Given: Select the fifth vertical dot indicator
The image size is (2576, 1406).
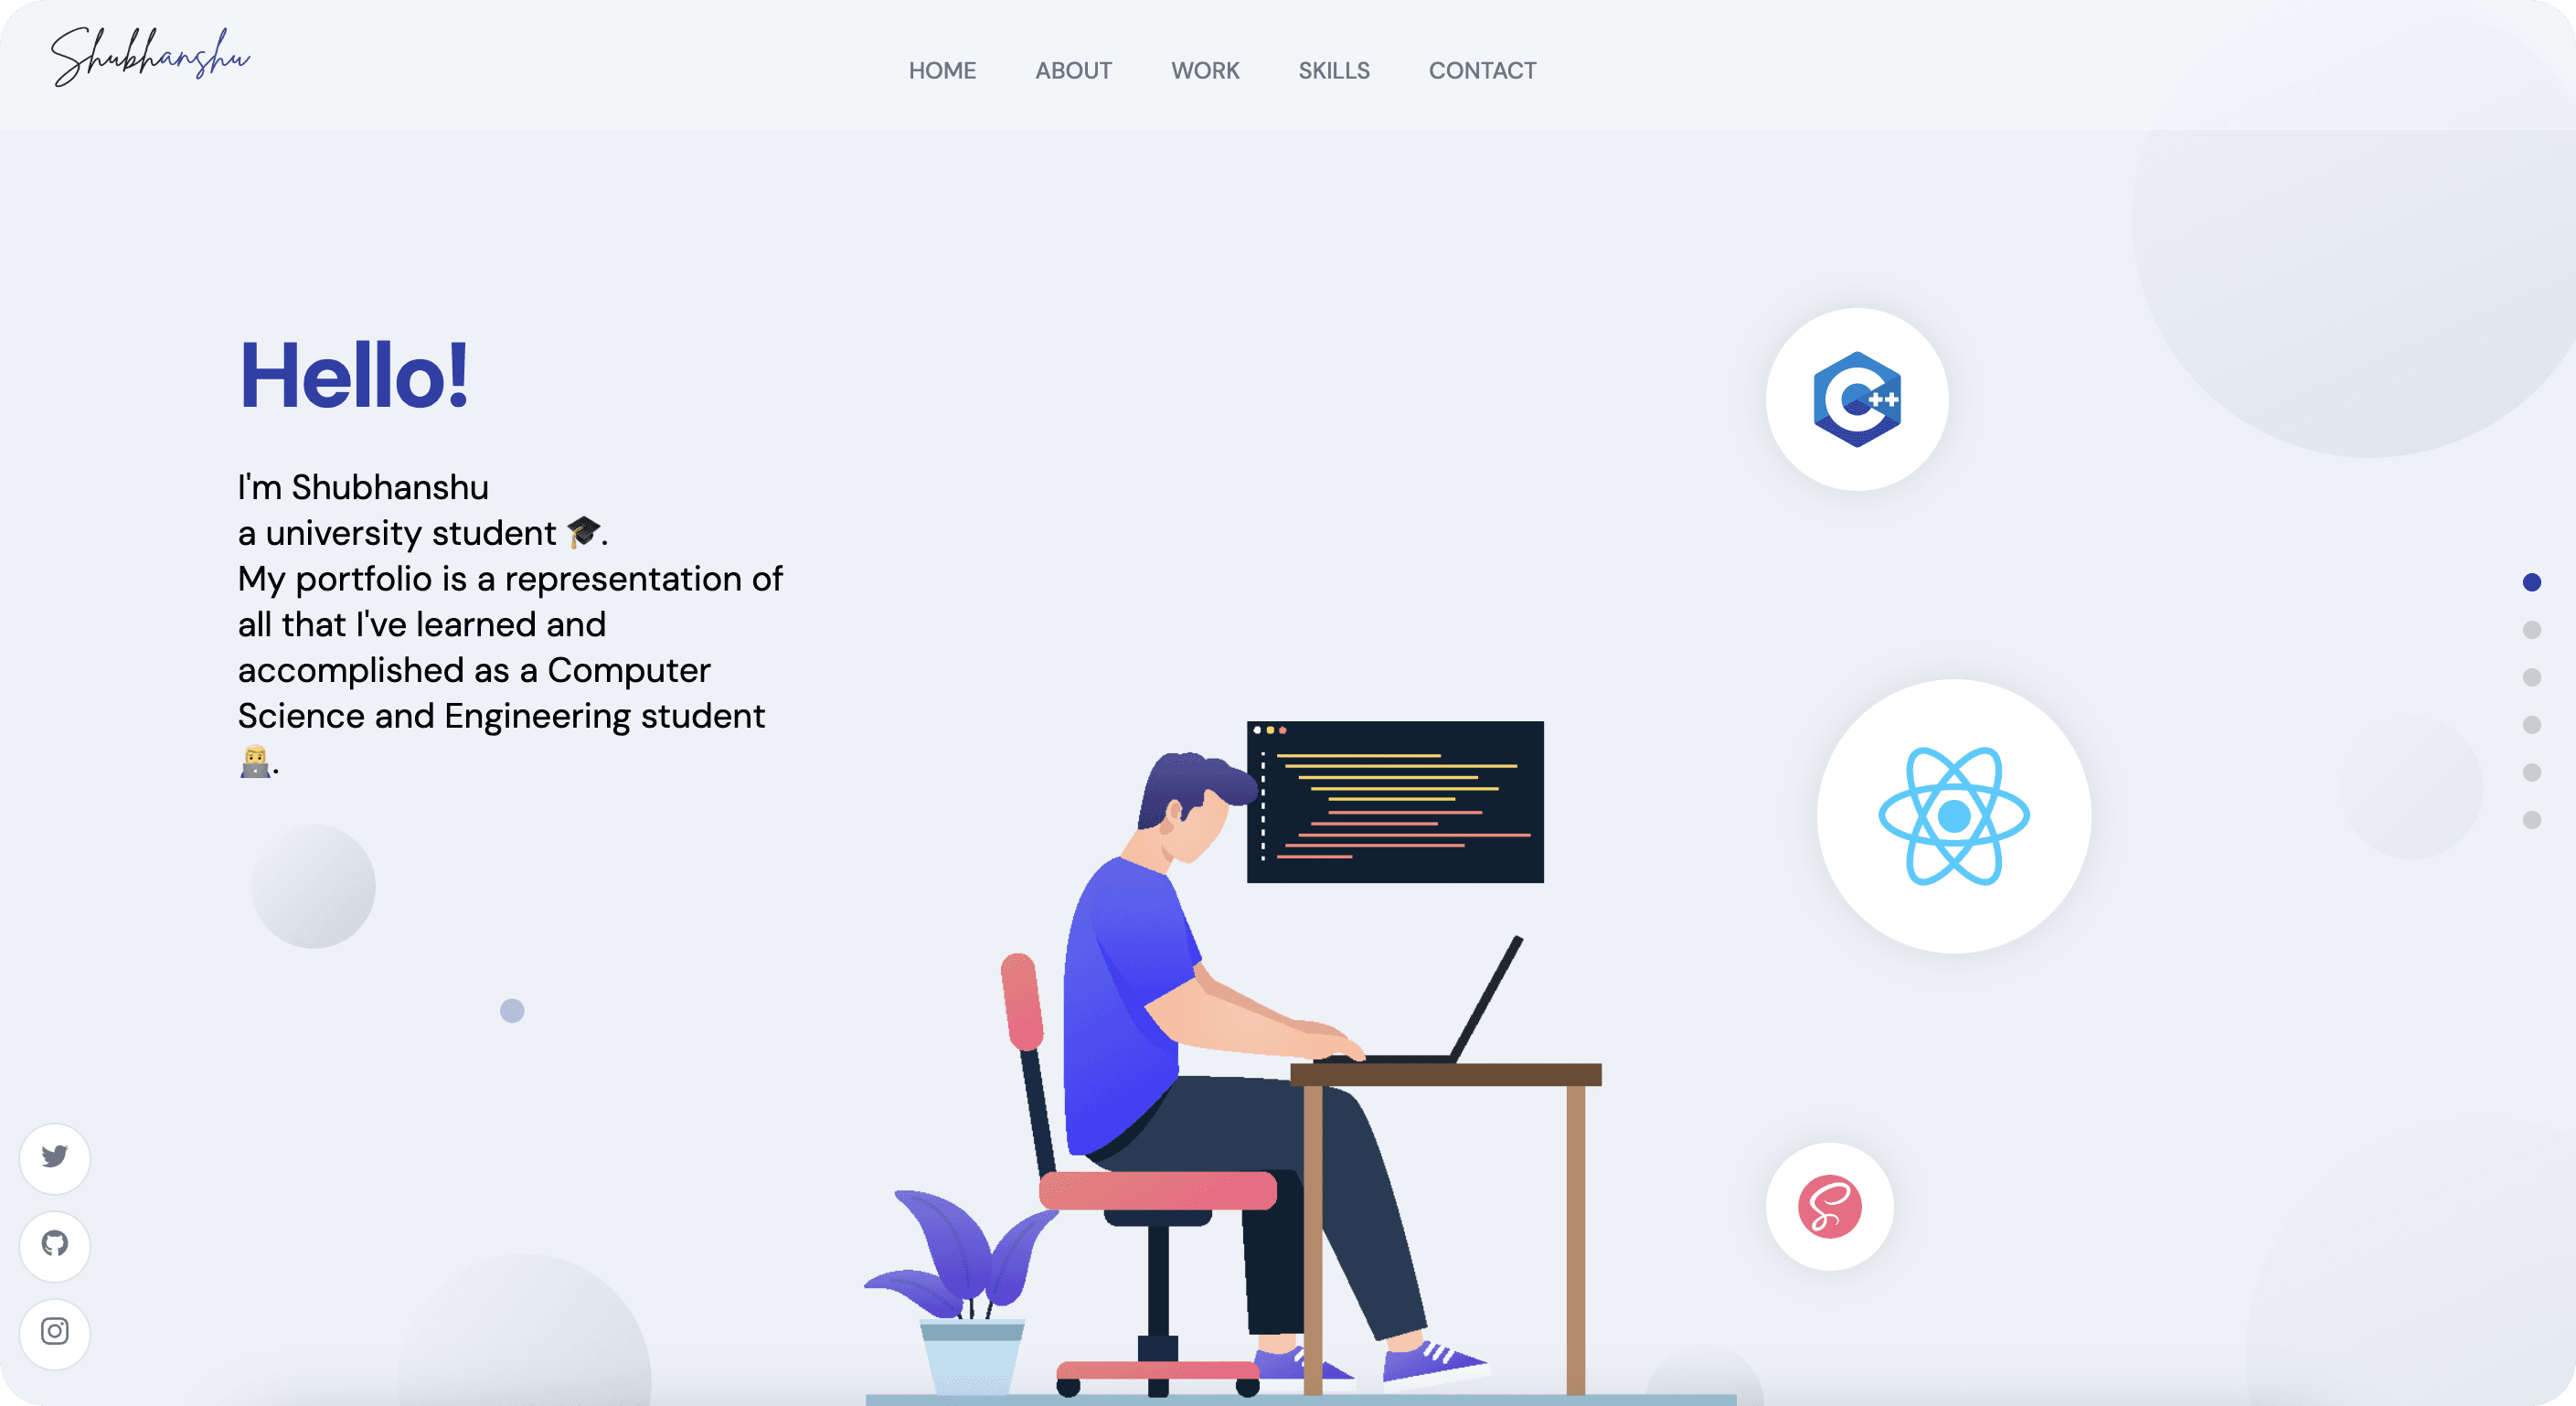Looking at the screenshot, I should coord(2531,767).
